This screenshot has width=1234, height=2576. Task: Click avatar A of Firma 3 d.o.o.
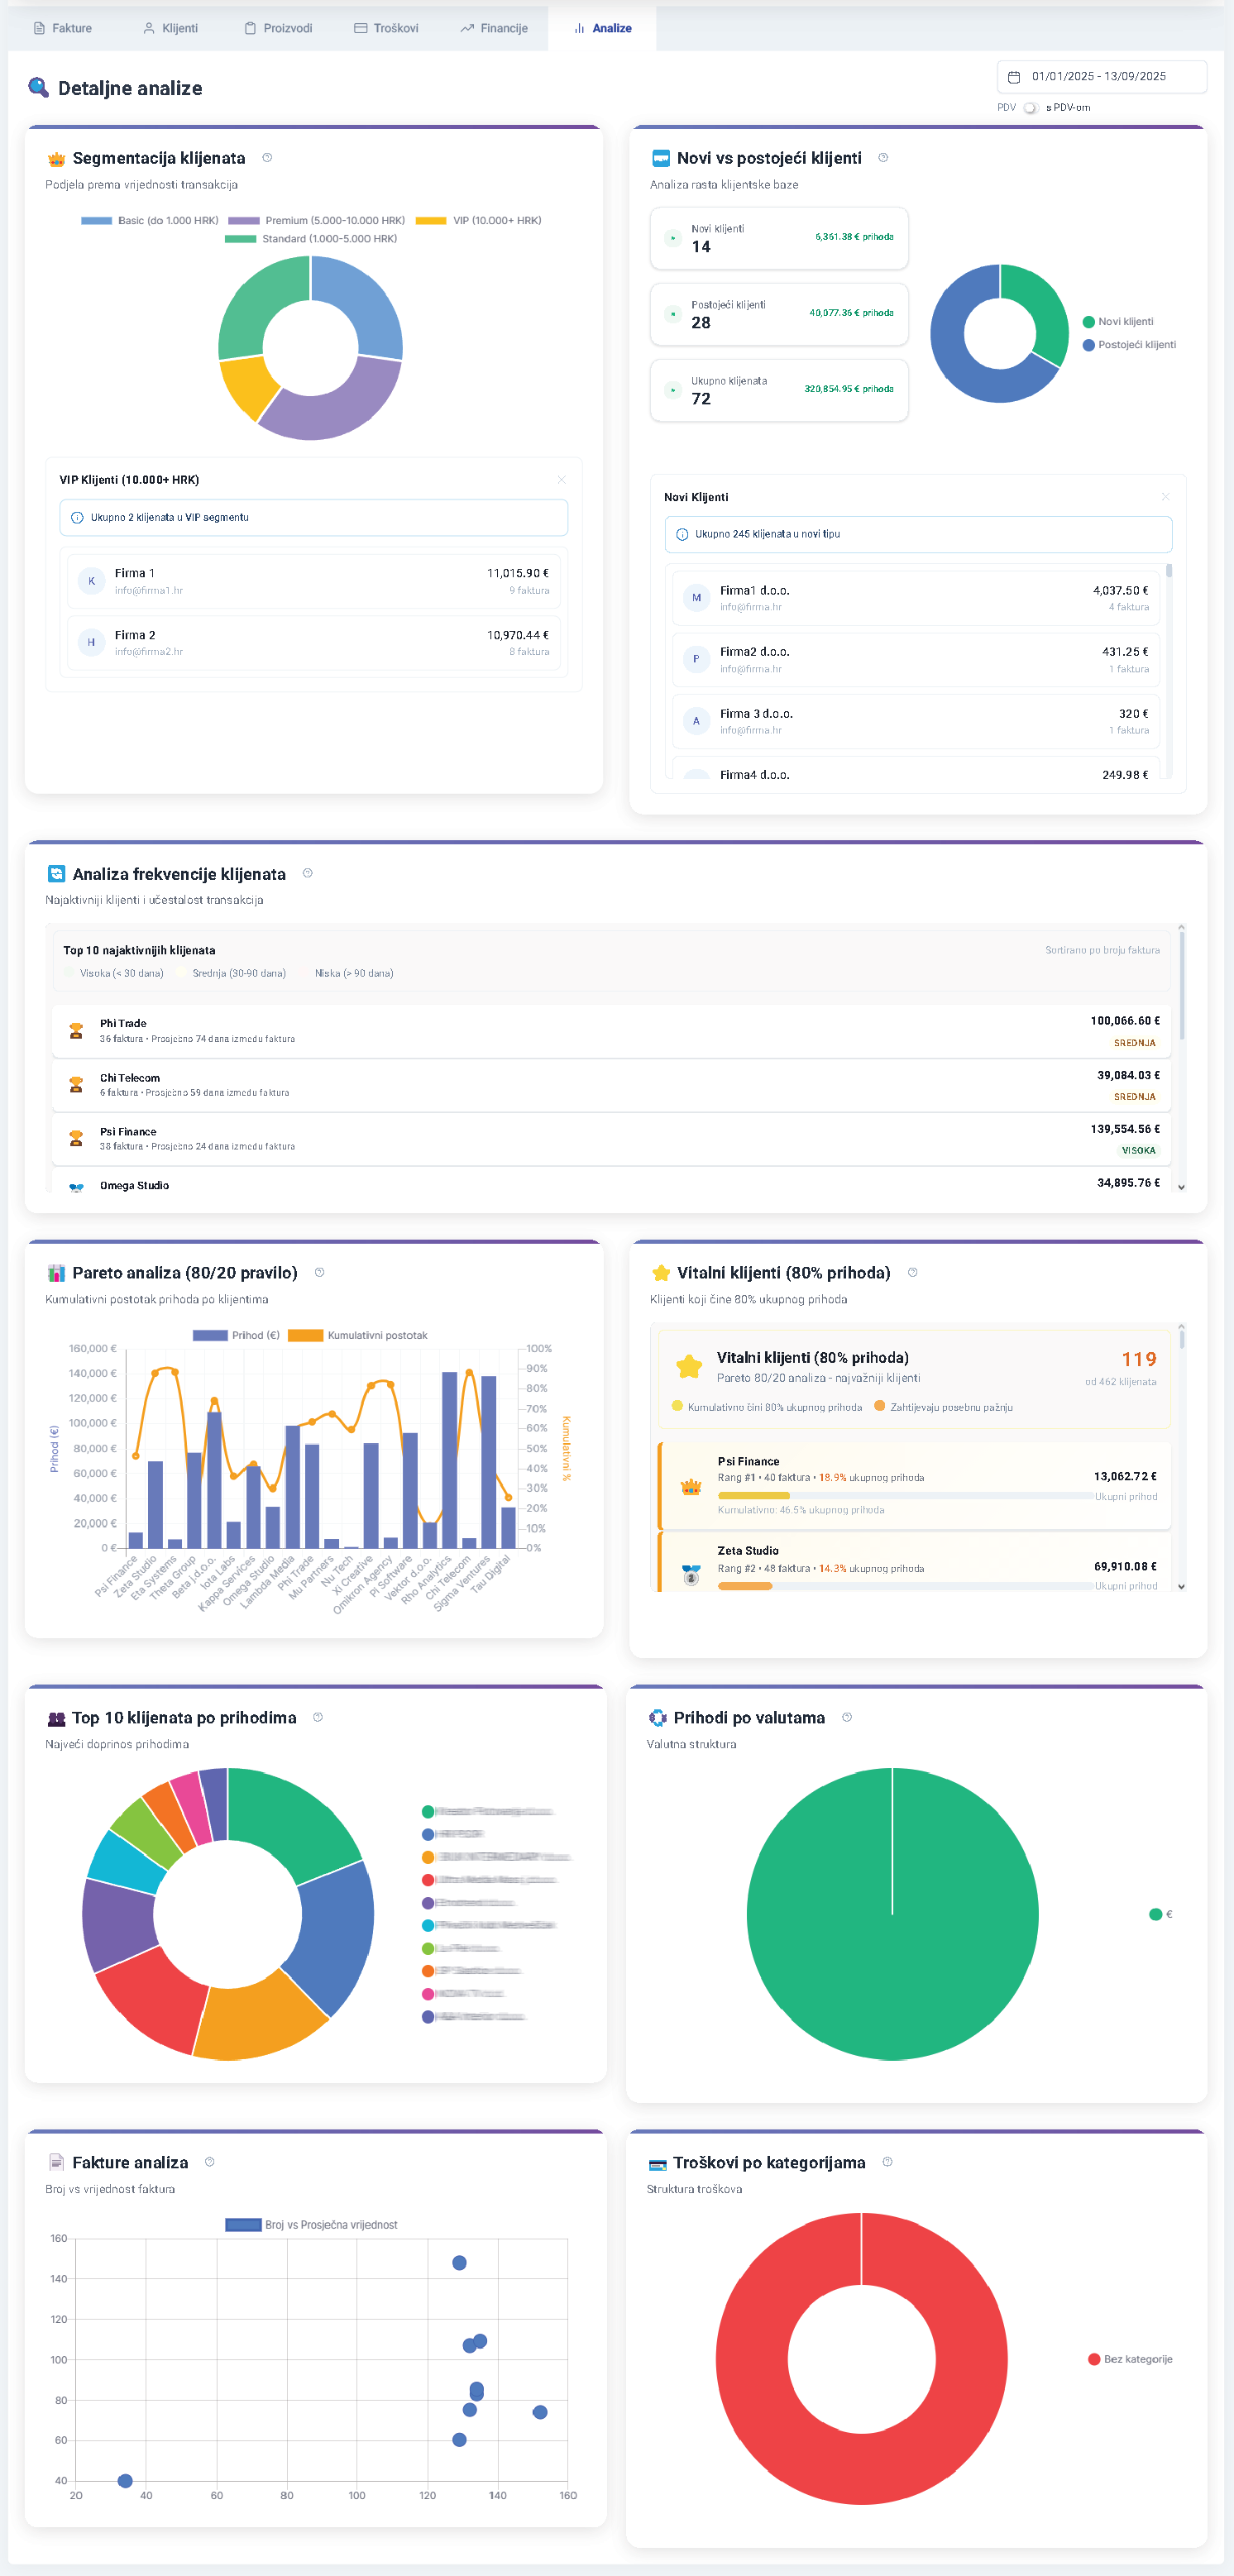pos(696,721)
